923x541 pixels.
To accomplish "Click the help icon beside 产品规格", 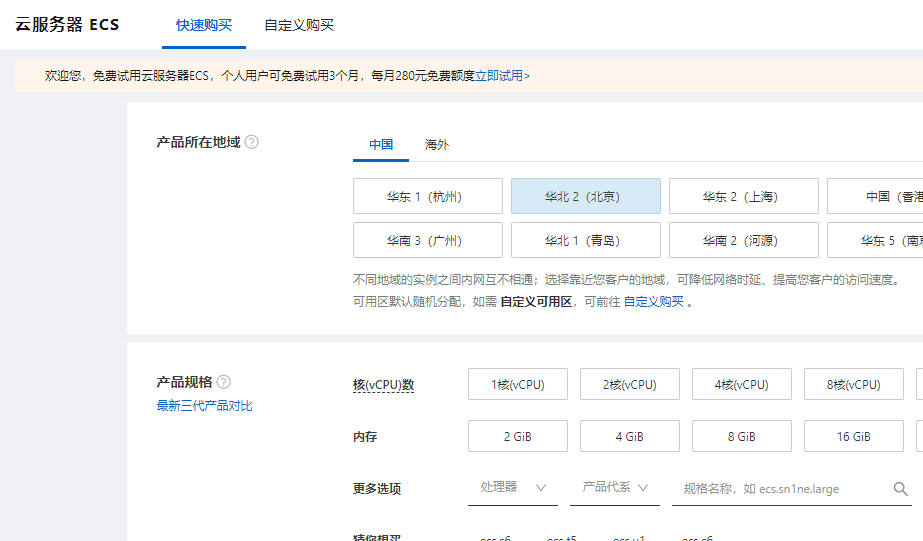I will 224,382.
